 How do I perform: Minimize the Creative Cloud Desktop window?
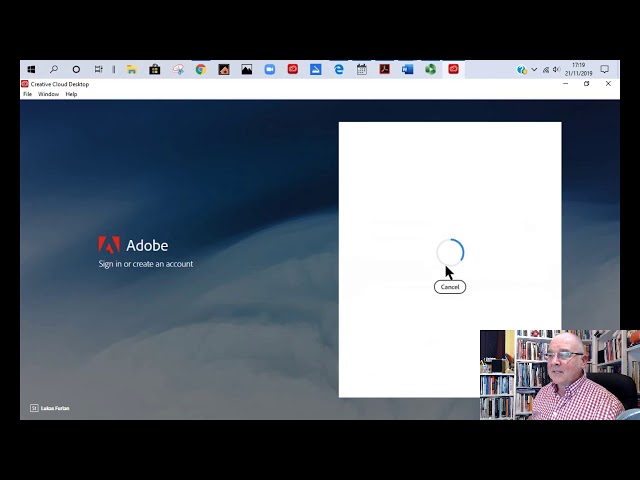point(565,84)
